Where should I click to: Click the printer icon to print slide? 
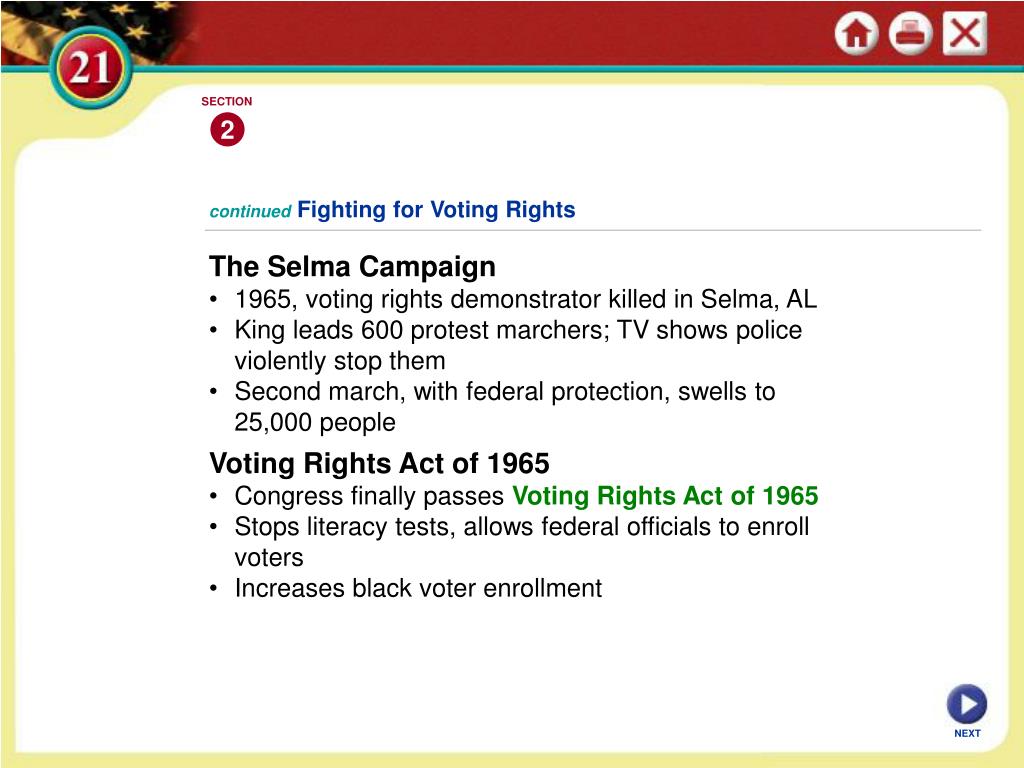[910, 33]
